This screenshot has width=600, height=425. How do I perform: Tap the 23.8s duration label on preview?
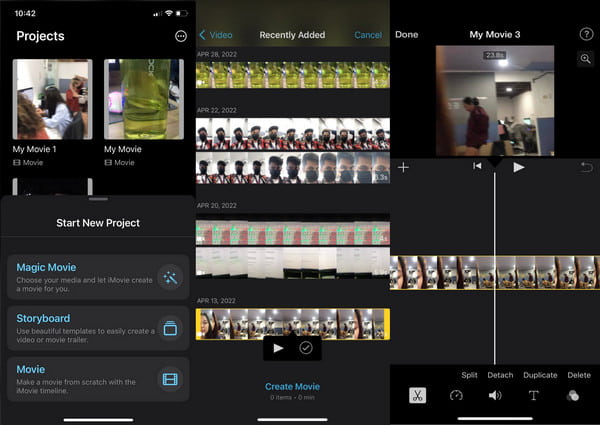tap(495, 55)
